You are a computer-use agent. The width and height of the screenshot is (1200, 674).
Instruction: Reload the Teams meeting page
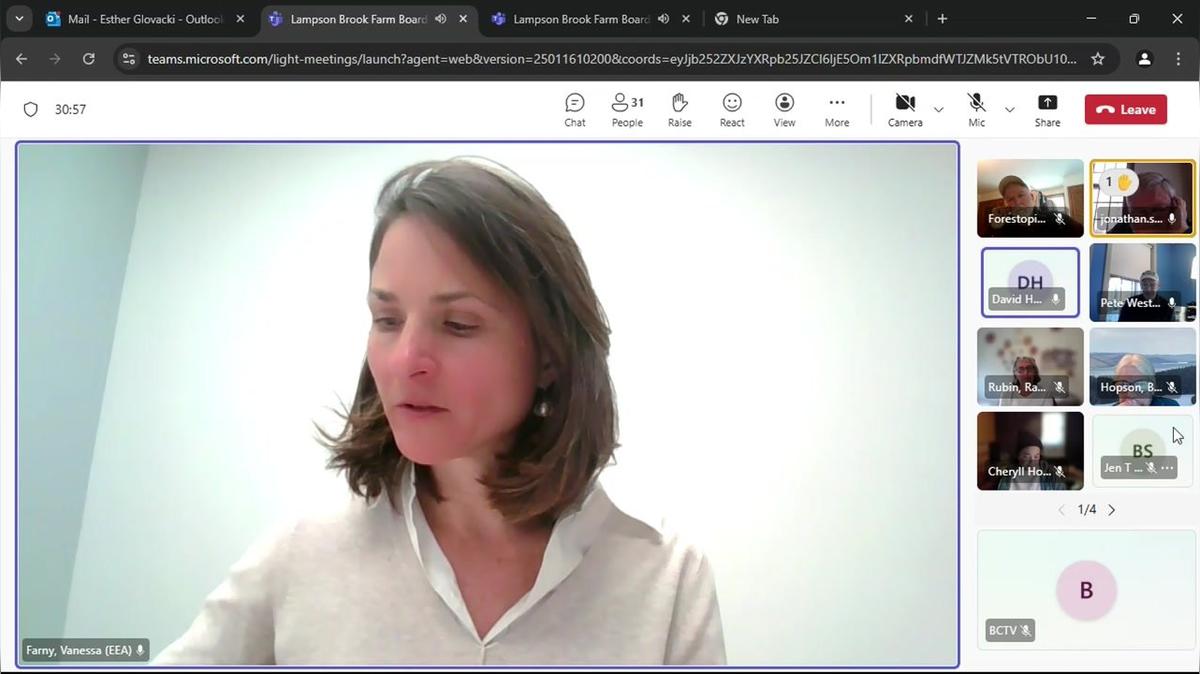88,59
